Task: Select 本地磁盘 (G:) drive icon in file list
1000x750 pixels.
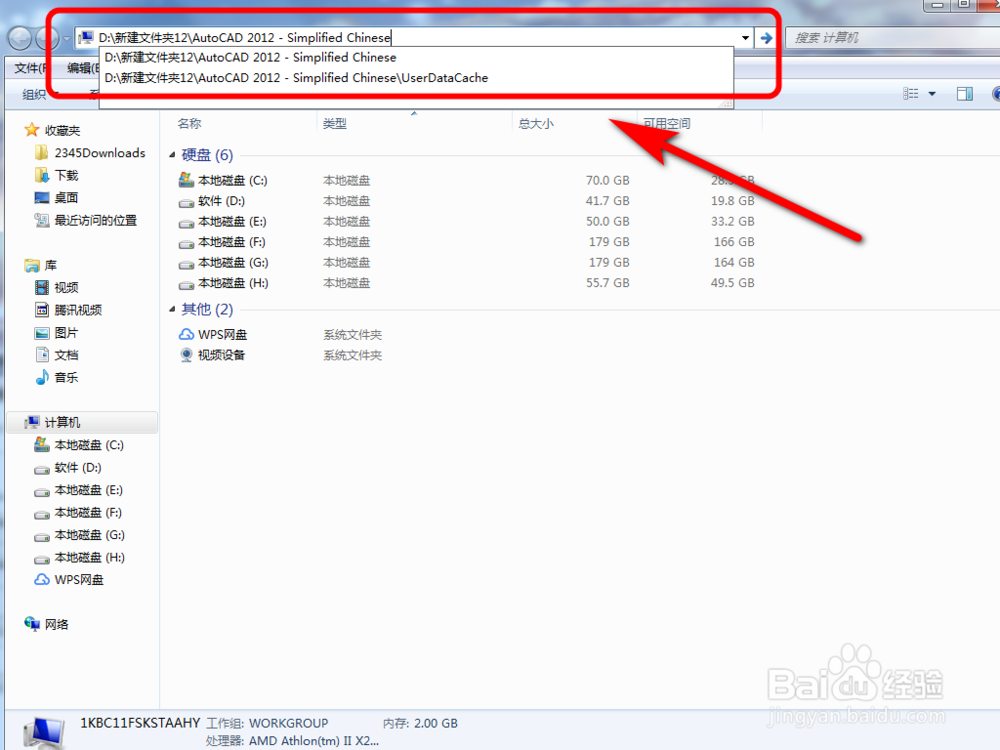Action: 186,263
